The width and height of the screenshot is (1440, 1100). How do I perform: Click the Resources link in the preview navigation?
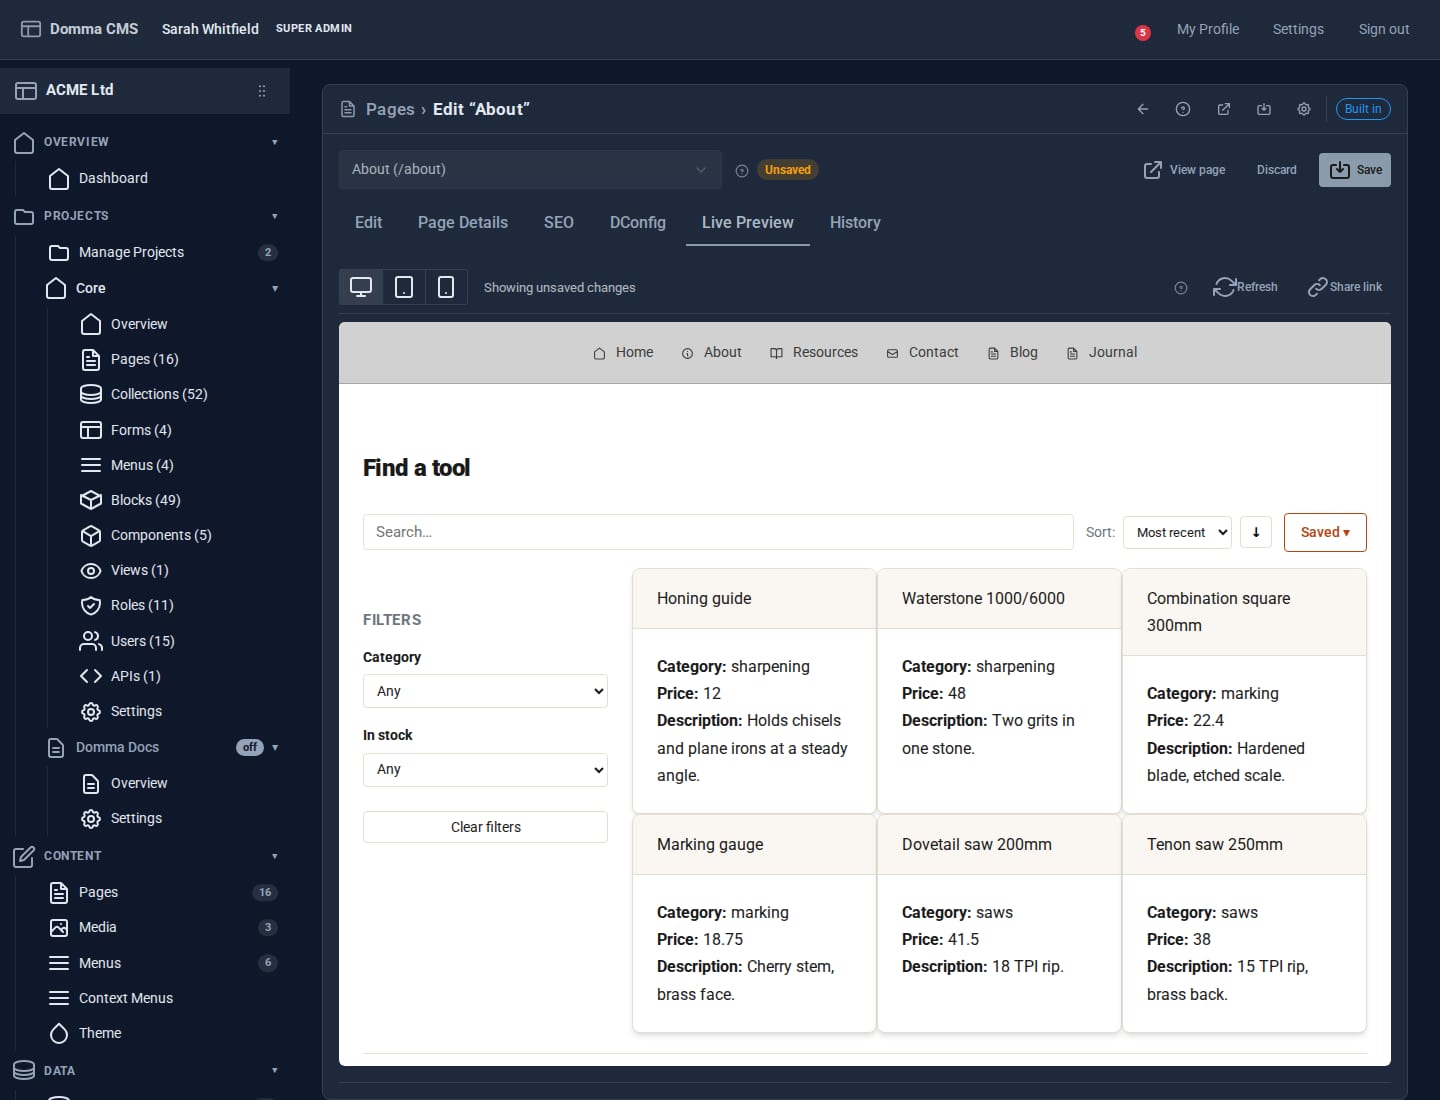(814, 352)
